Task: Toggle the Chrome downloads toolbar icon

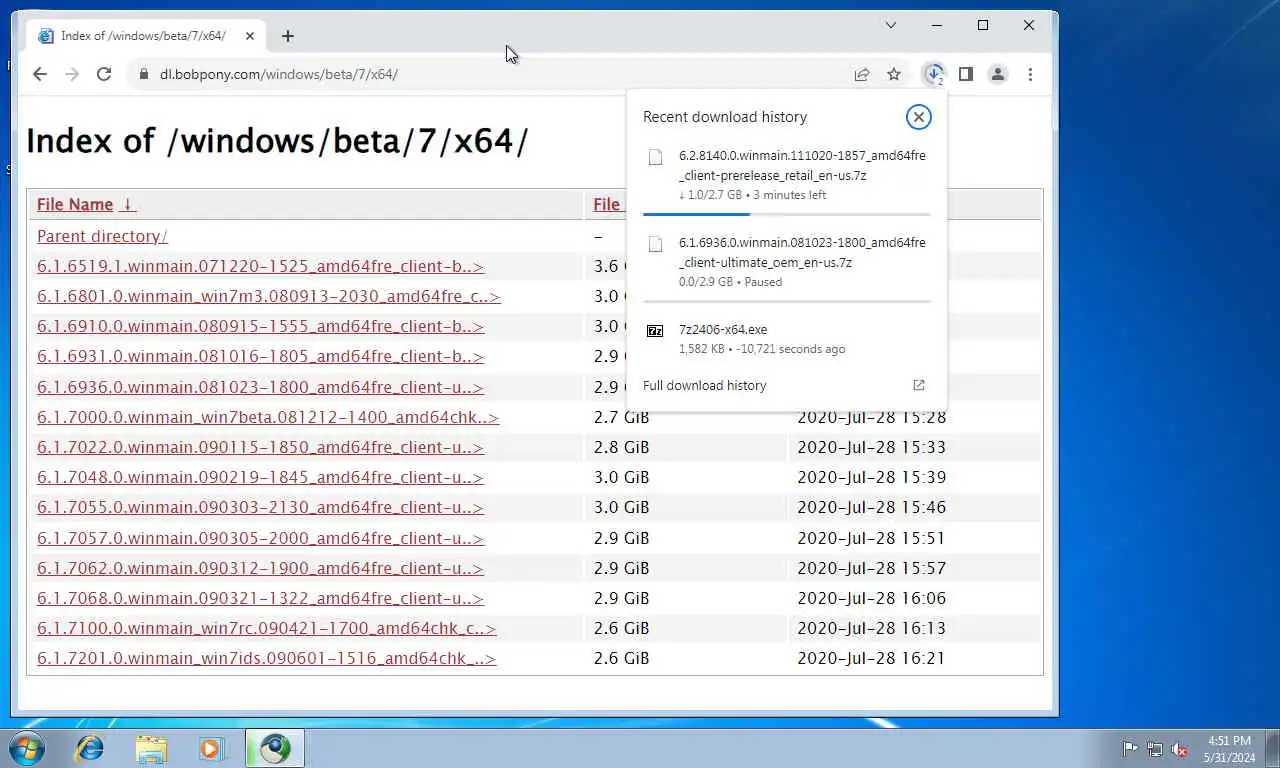Action: [934, 74]
